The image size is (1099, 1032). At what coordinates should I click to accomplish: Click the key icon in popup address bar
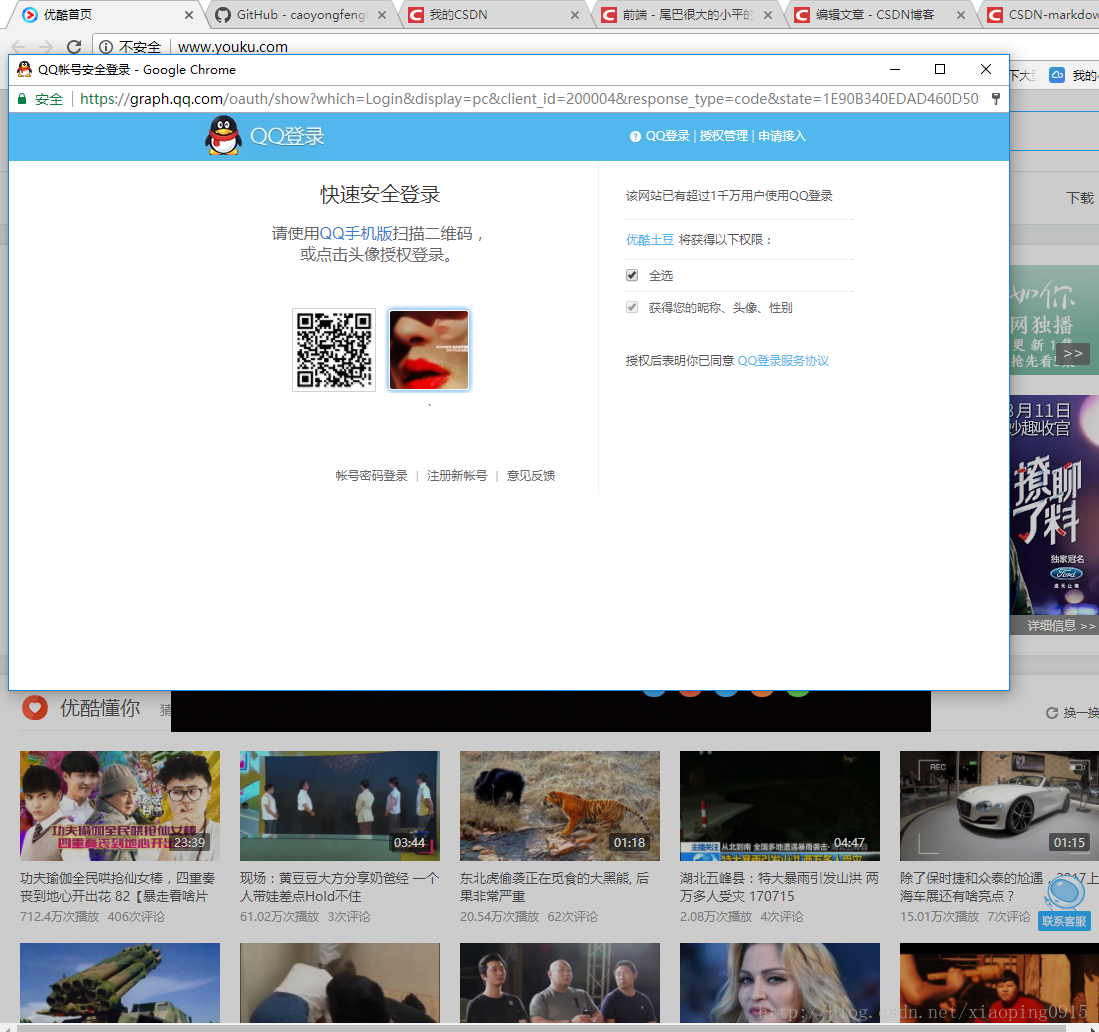click(x=995, y=99)
